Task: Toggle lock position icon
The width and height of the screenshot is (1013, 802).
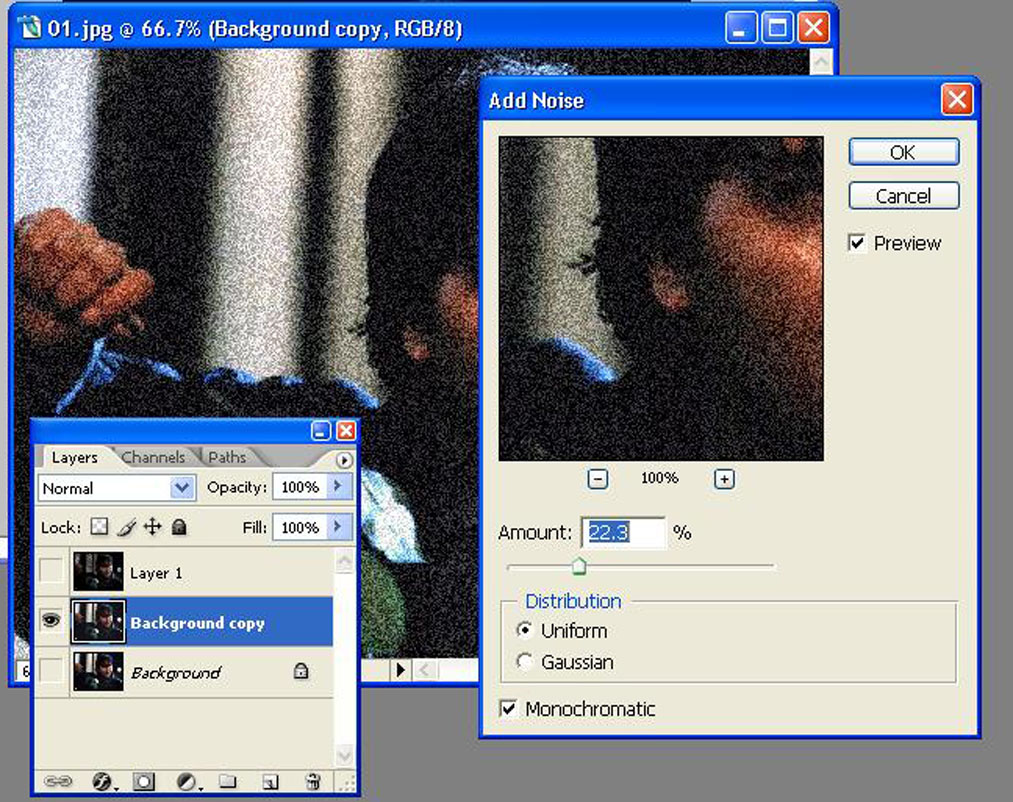Action: coord(152,527)
